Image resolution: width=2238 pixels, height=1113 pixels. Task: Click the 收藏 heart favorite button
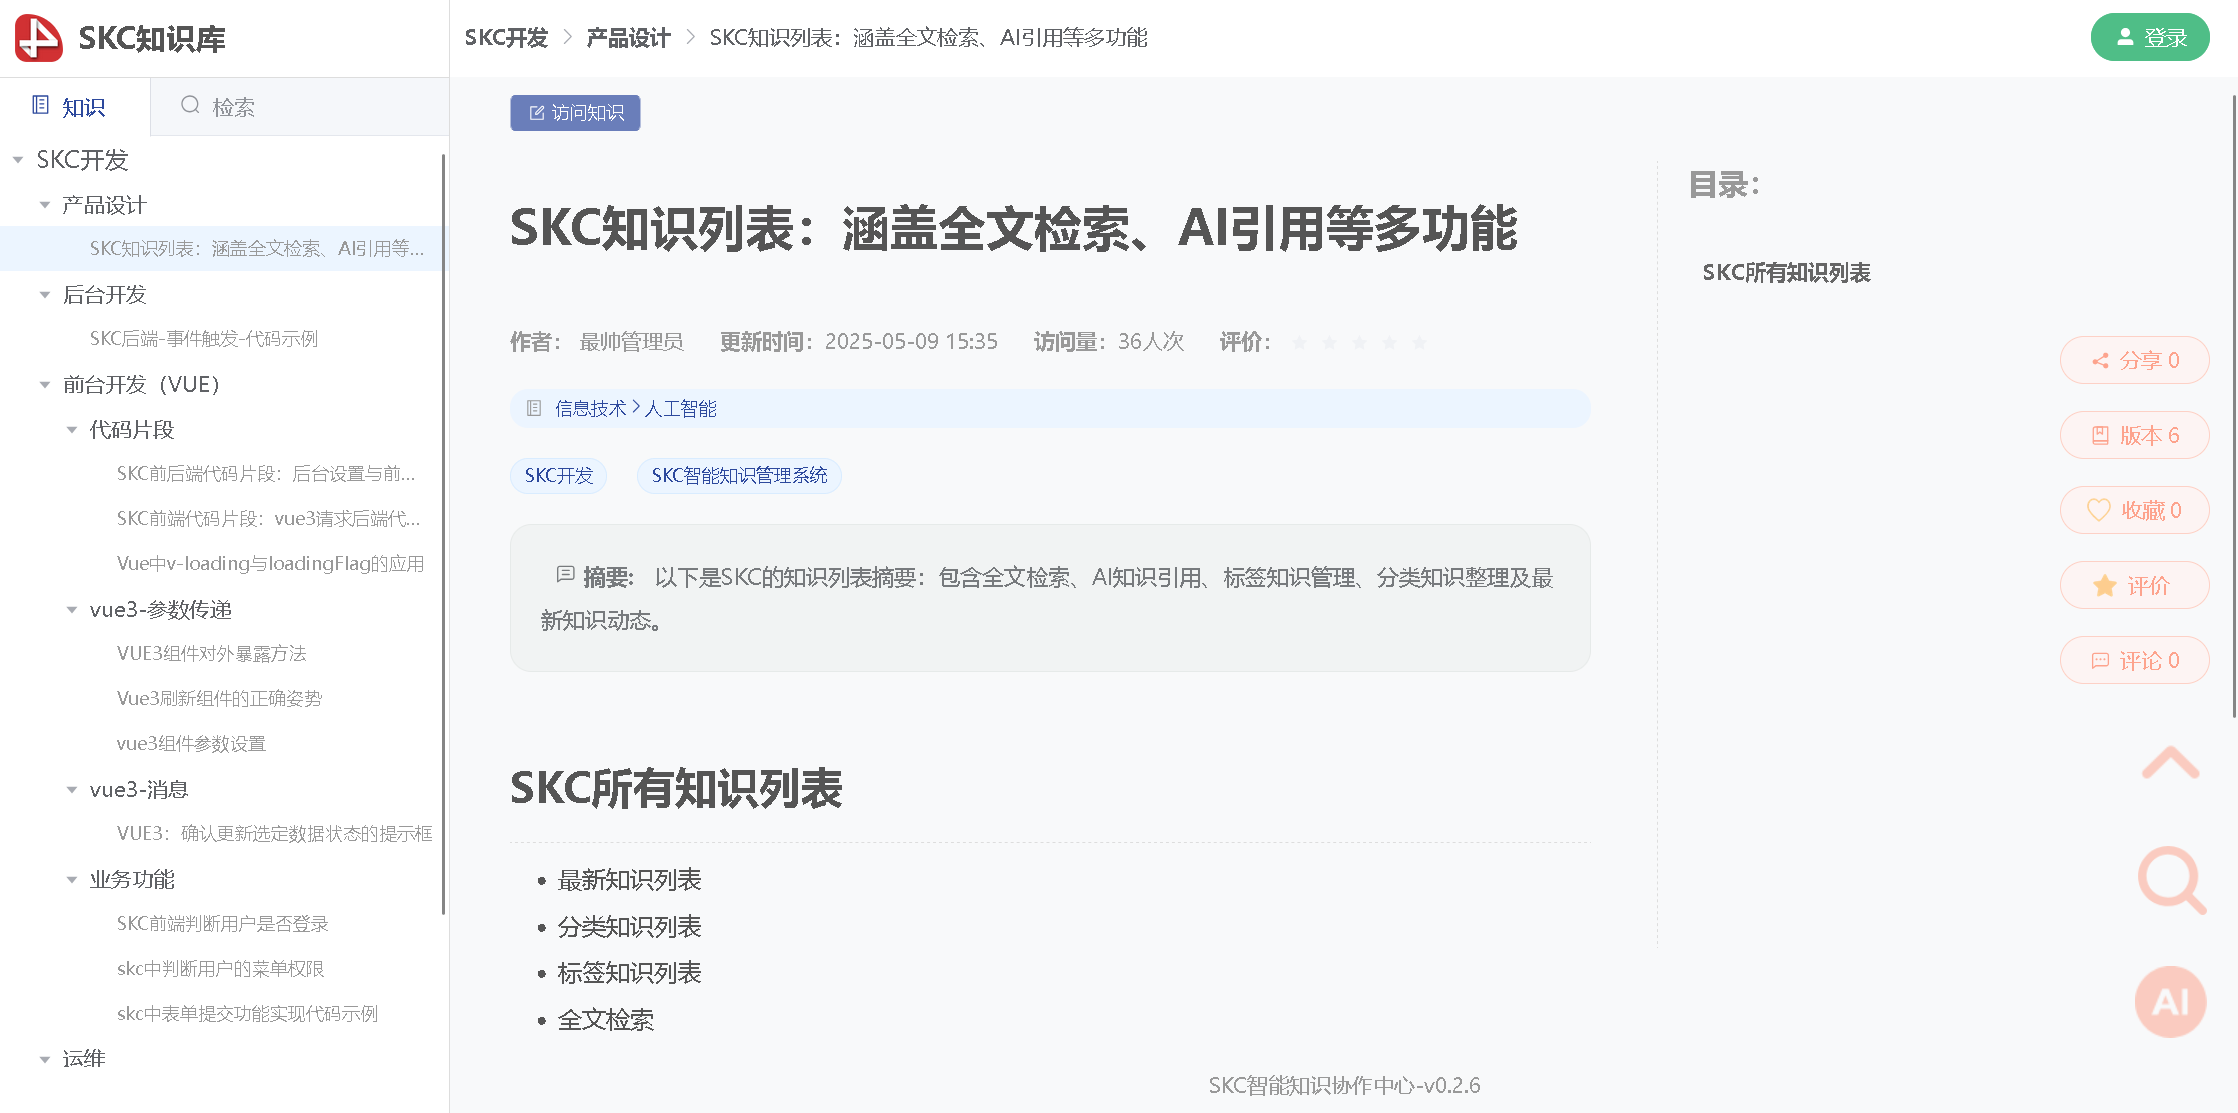point(2134,510)
